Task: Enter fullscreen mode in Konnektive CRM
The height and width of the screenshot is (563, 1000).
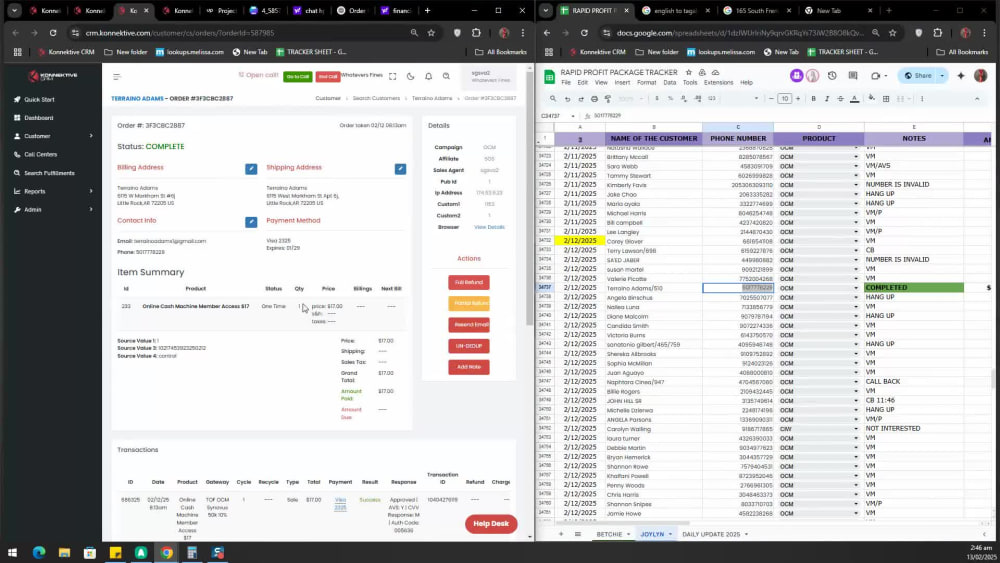Action: click(393, 77)
